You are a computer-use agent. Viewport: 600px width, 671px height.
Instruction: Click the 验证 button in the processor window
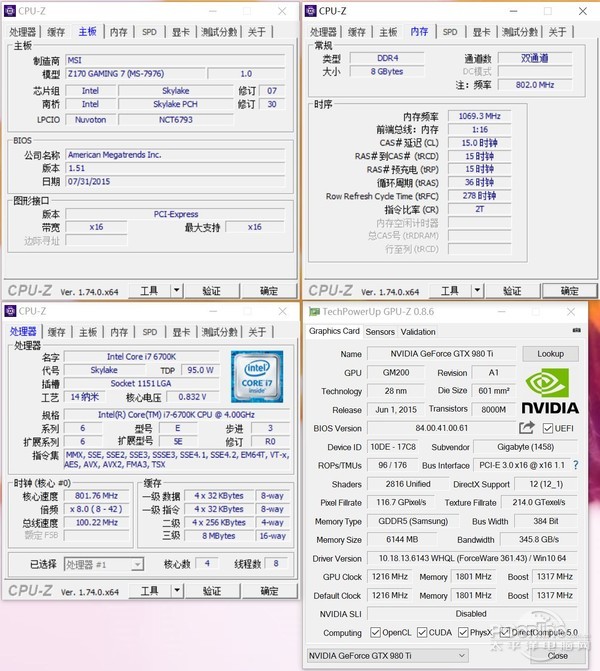[x=212, y=591]
